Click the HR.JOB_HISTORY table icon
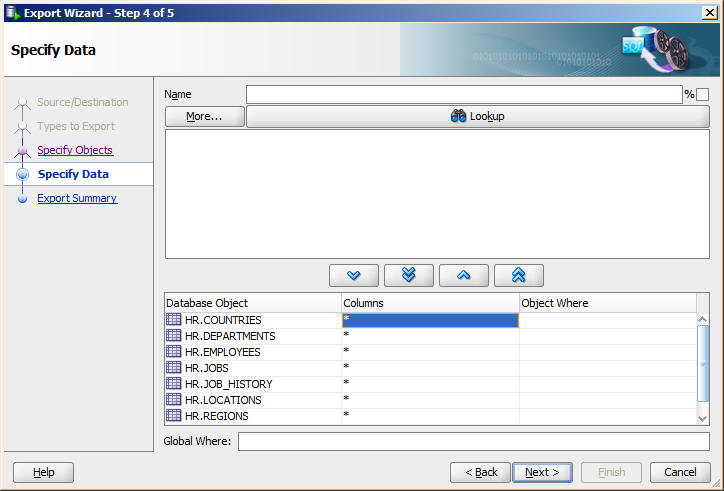The image size is (724, 491). pos(174,383)
